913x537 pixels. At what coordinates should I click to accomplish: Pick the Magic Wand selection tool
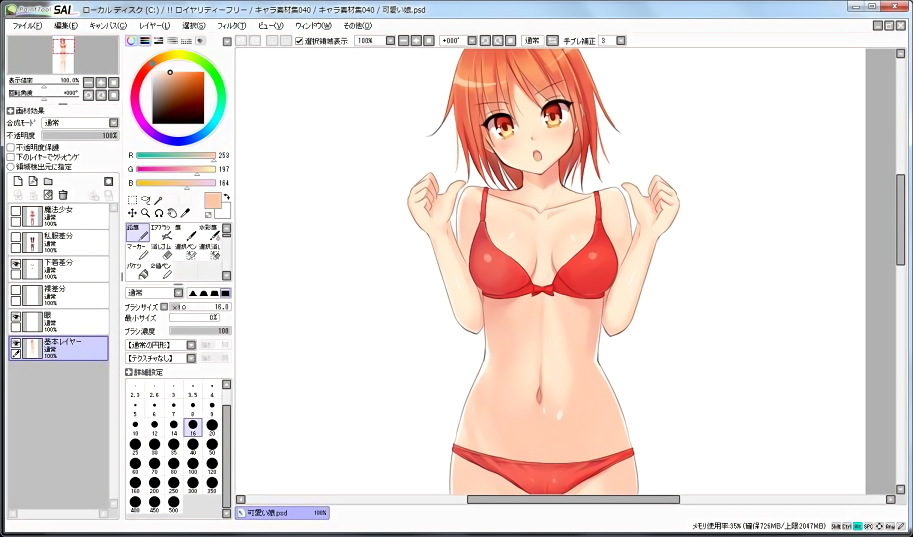tap(158, 200)
